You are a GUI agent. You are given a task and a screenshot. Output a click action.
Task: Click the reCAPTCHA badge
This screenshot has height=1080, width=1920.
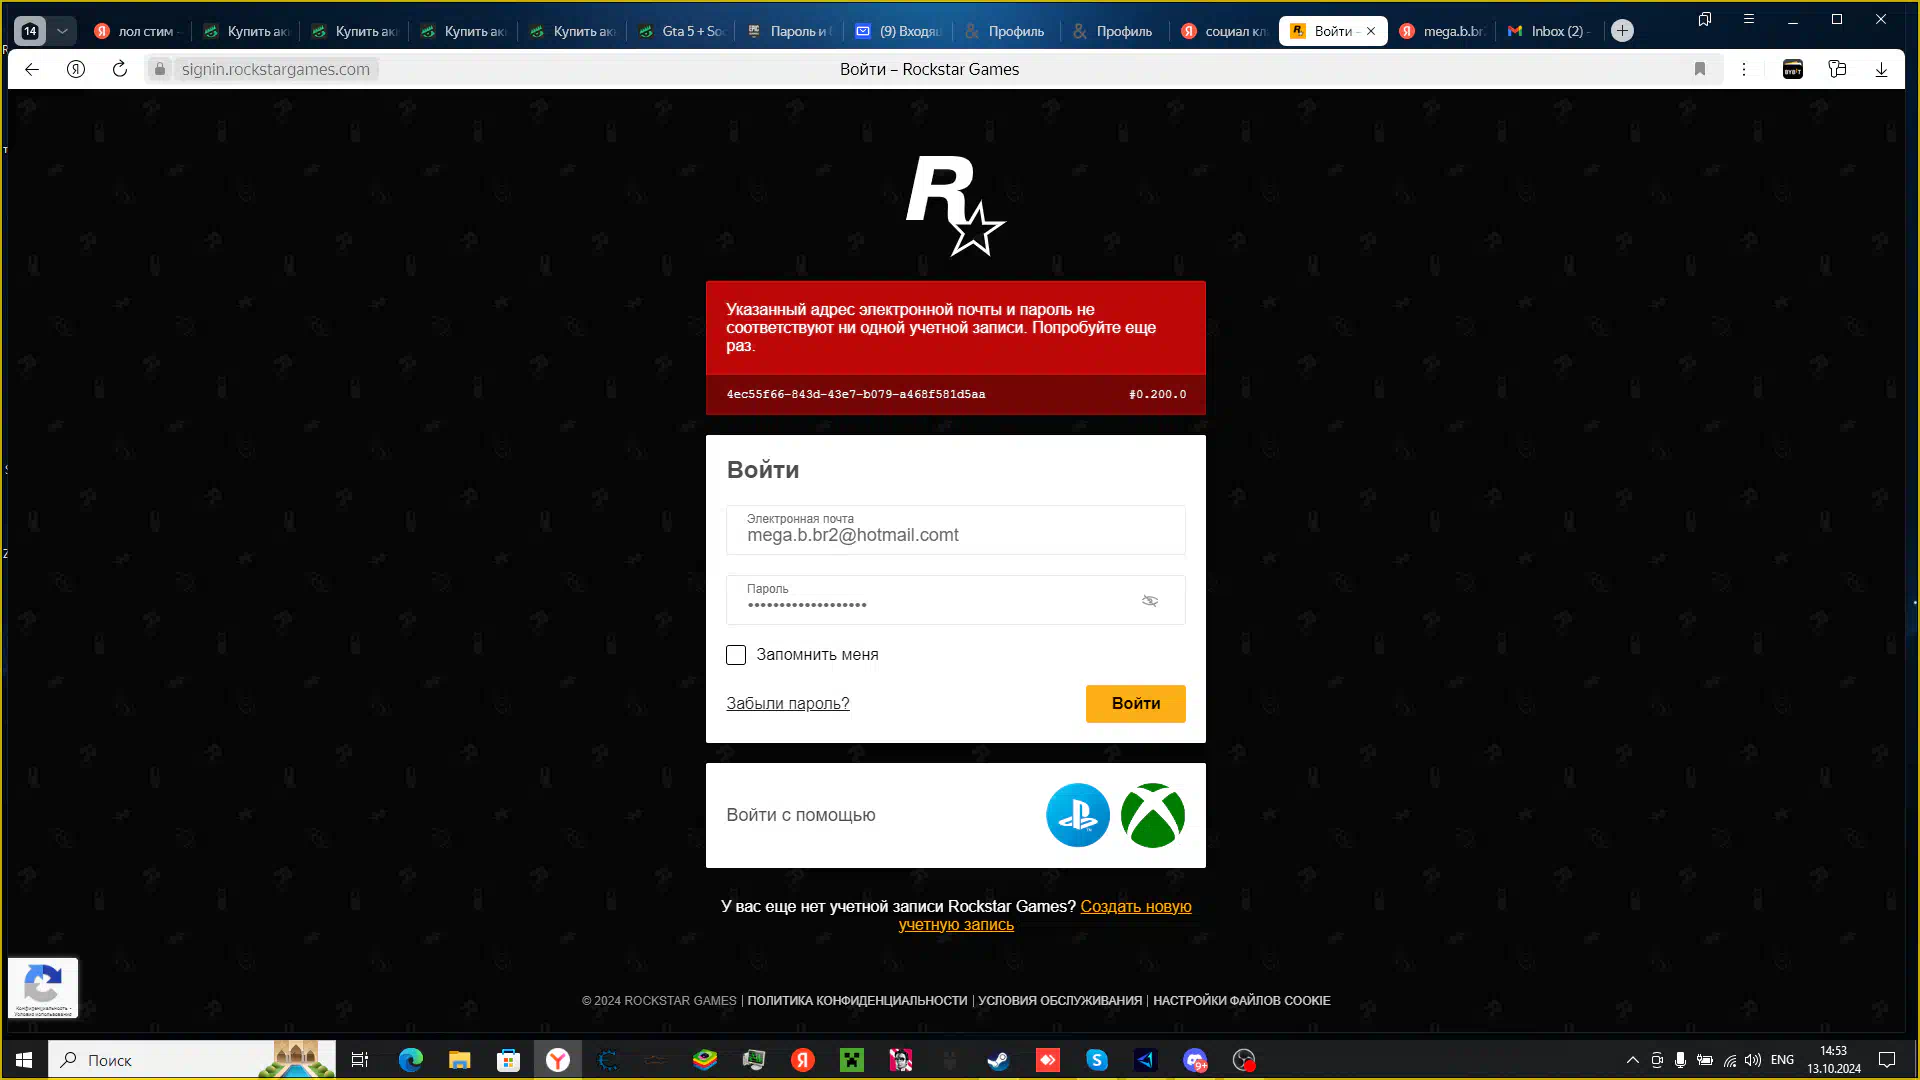[x=42, y=987]
